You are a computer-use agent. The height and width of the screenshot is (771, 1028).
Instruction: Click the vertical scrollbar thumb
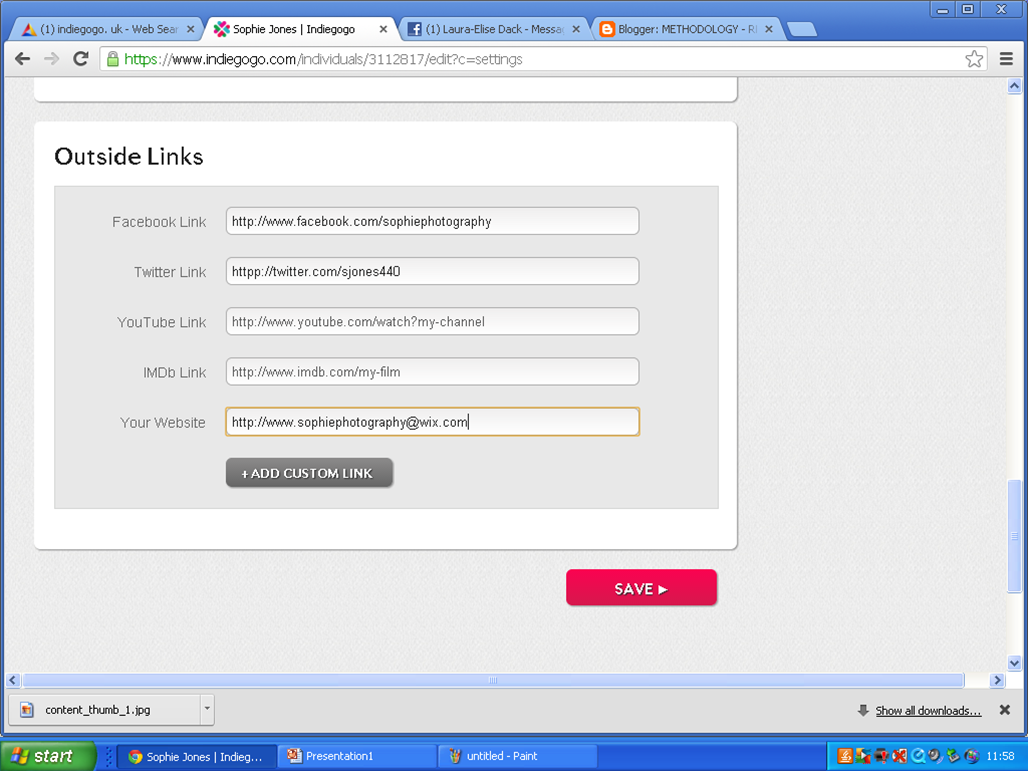pos(1014,536)
